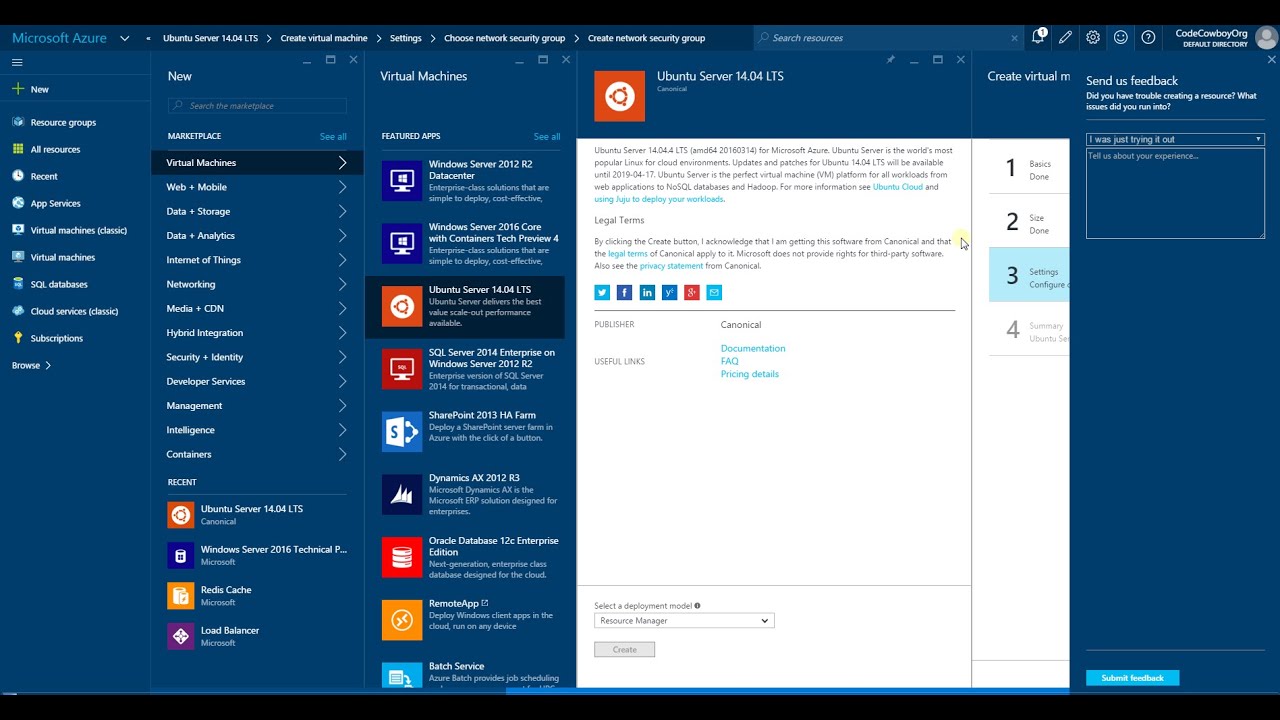Click the Subscriptions key icon
Viewport: 1280px width, 720px height.
[18, 338]
